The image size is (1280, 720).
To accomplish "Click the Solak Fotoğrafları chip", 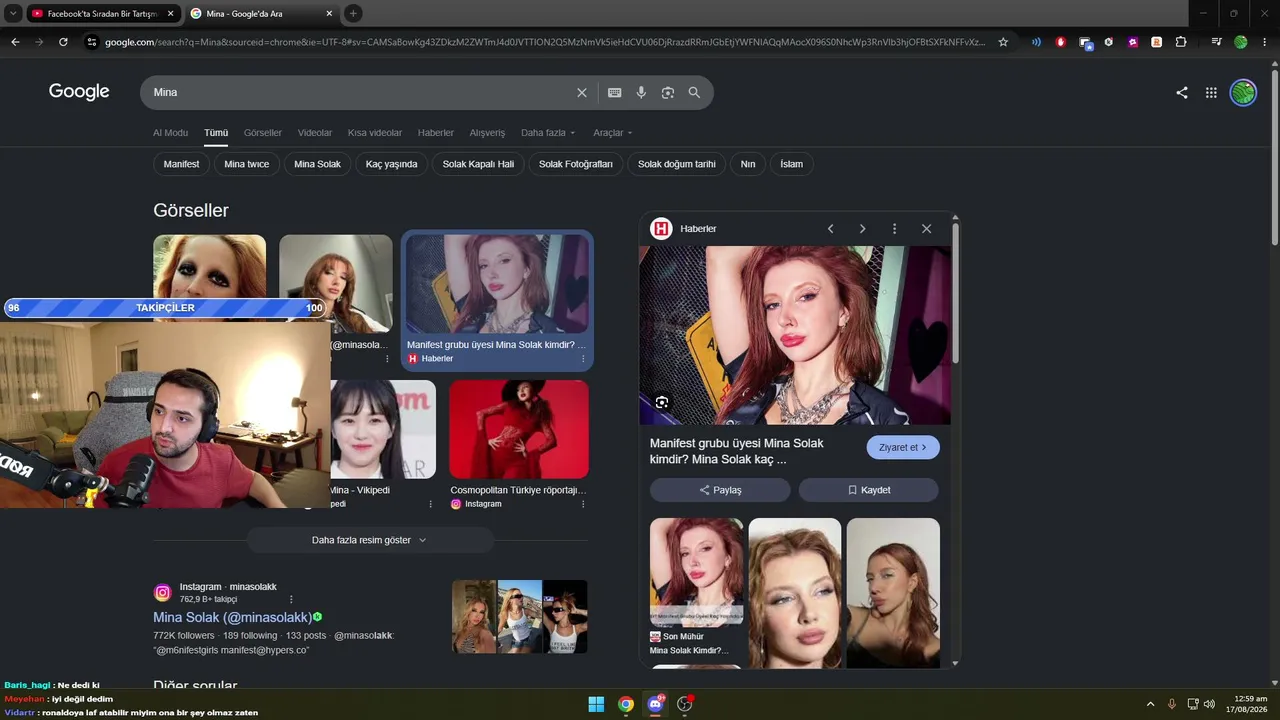I will tap(576, 164).
